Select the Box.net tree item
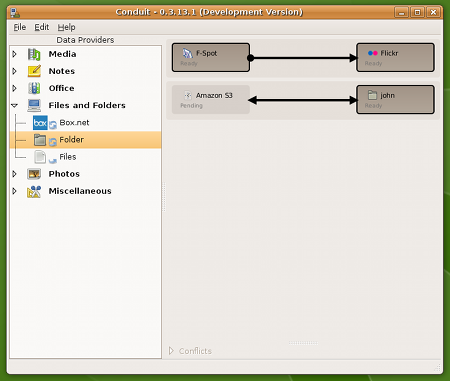 point(86,123)
